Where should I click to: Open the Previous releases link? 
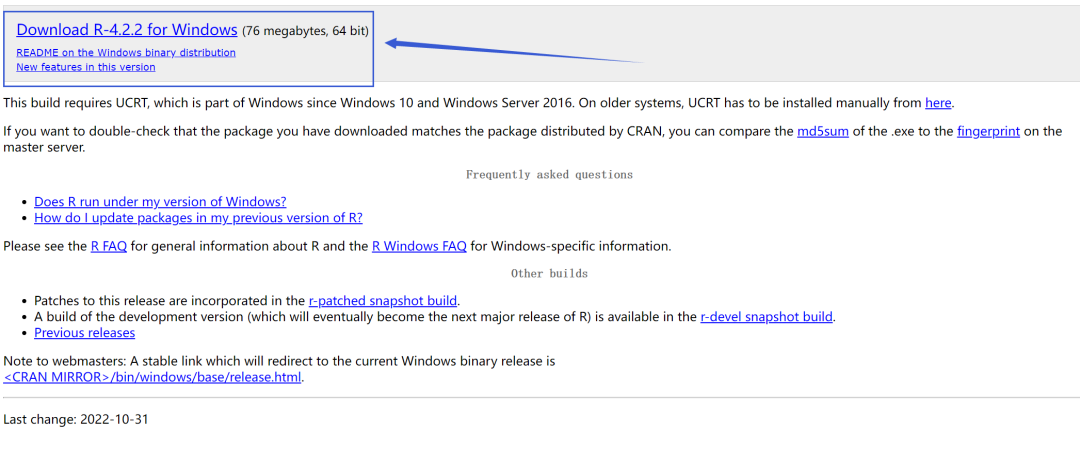click(84, 333)
